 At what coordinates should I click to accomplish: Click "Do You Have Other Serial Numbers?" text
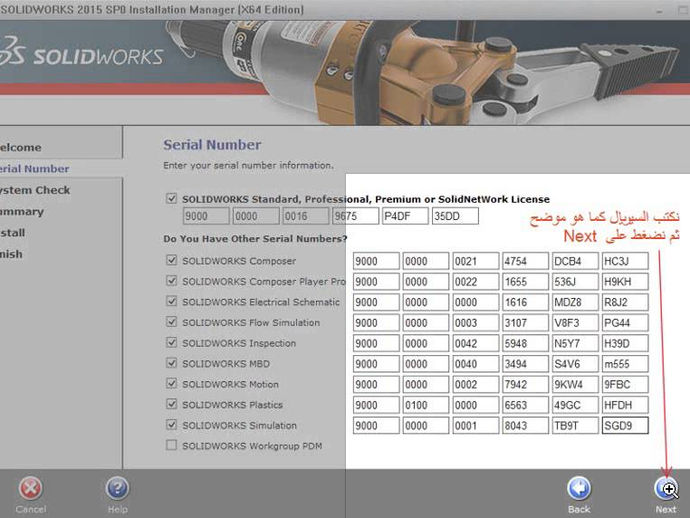point(255,239)
